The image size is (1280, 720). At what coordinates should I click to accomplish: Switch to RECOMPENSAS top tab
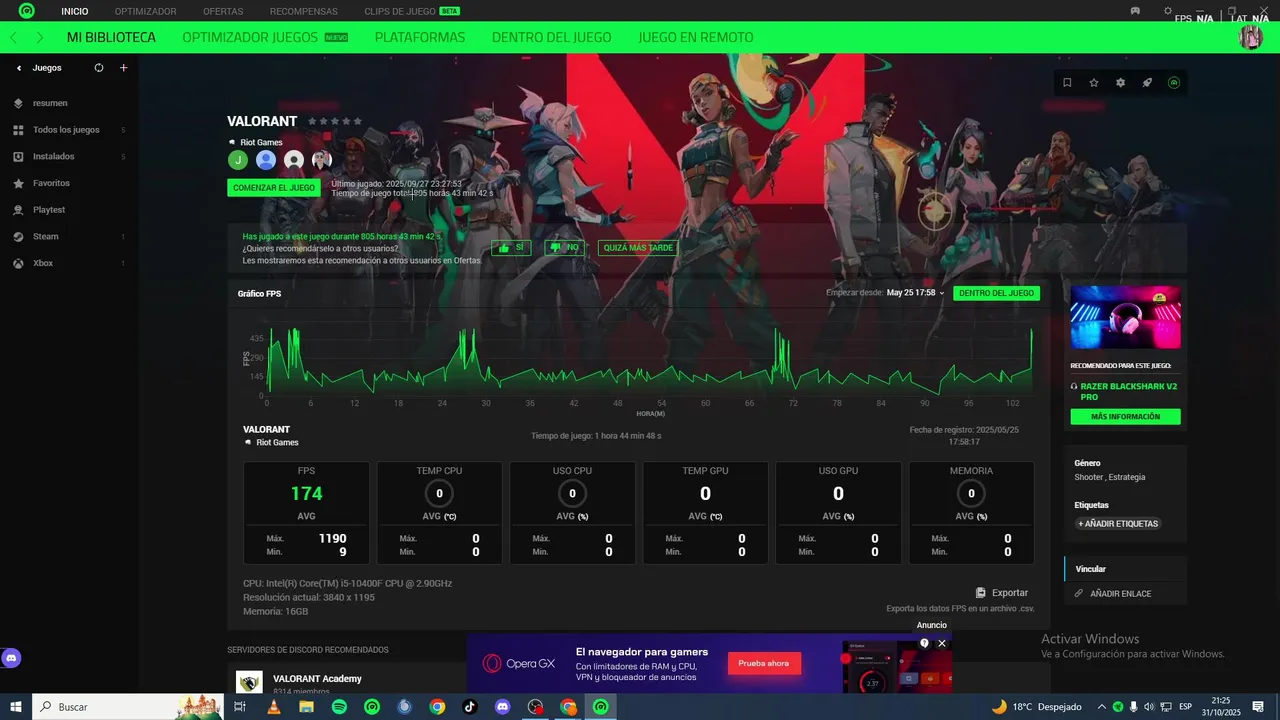304,11
